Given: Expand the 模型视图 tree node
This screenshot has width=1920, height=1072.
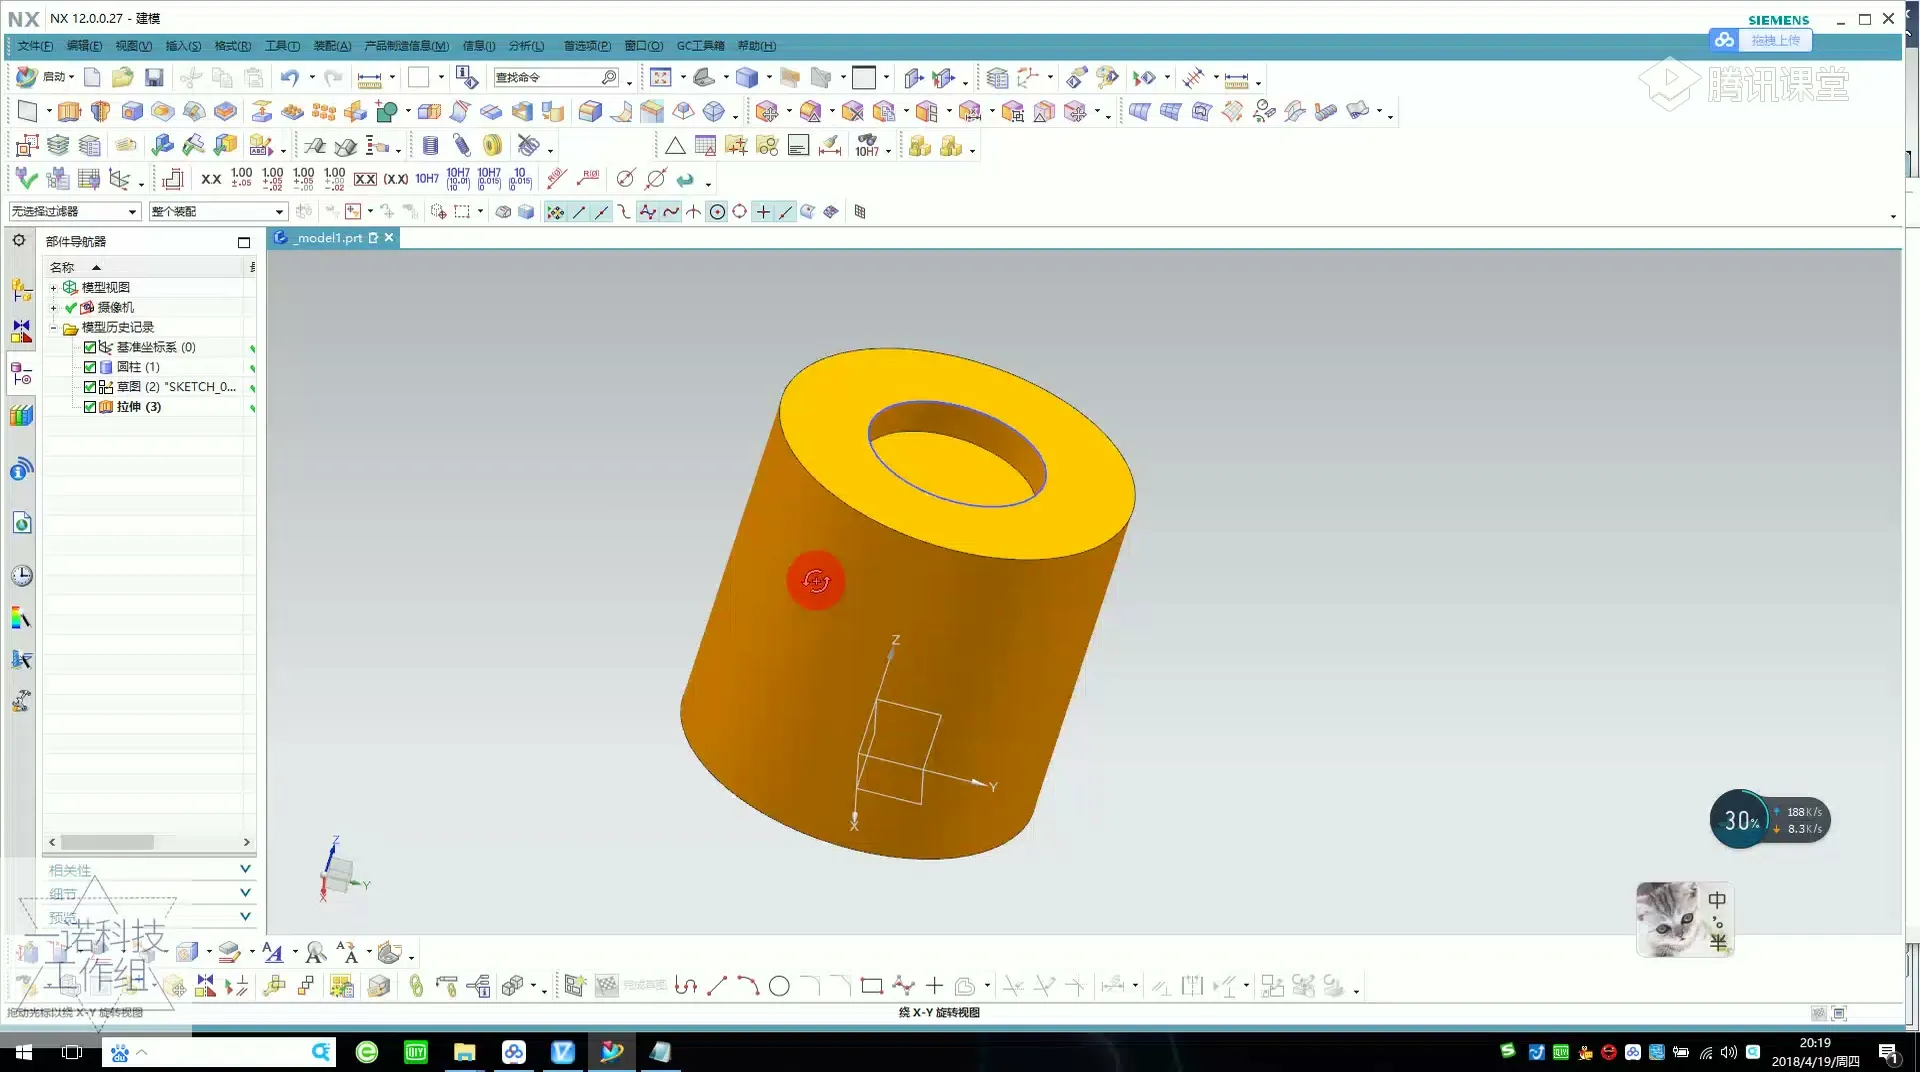Looking at the screenshot, I should coord(54,288).
